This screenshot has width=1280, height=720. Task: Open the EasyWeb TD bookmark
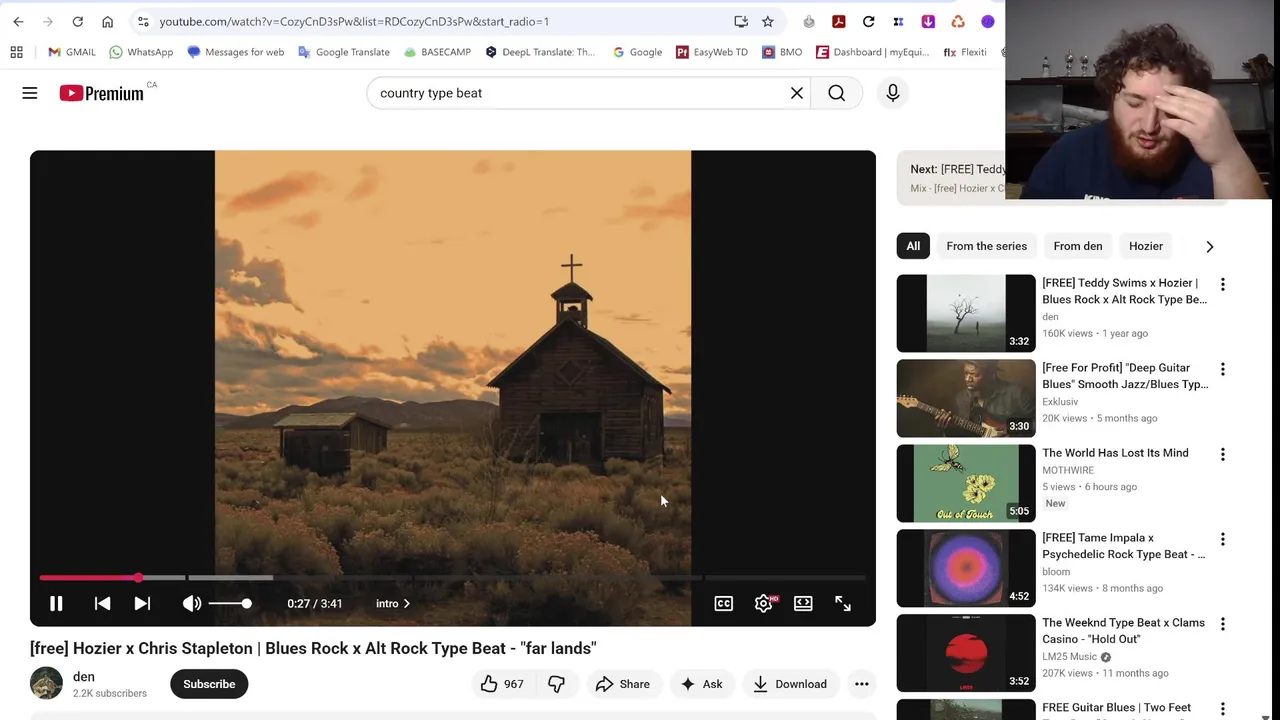coord(712,52)
